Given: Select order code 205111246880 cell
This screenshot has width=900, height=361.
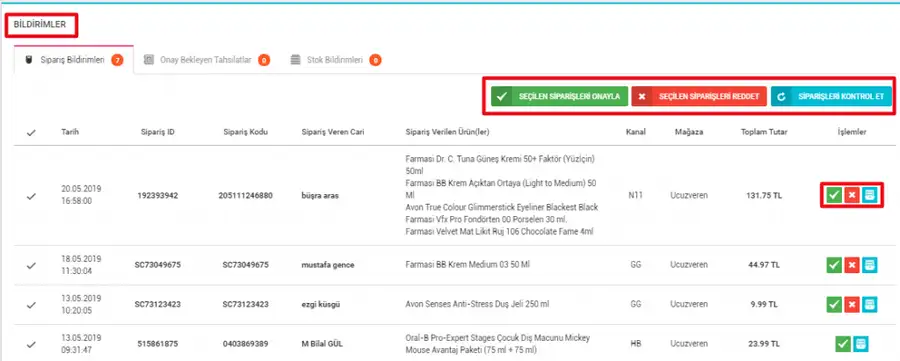Looking at the screenshot, I should click(245, 196).
